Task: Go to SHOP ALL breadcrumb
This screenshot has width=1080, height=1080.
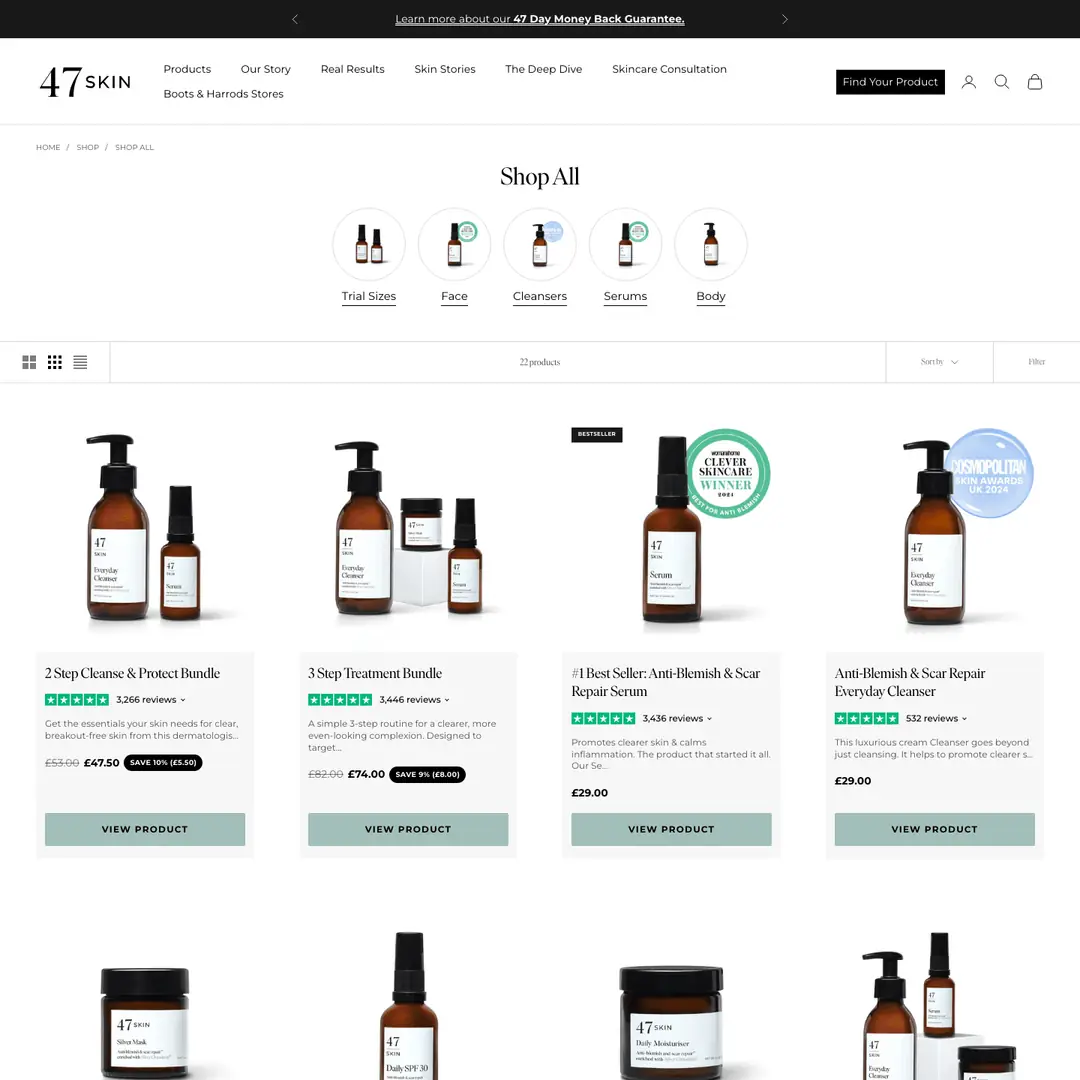Action: point(134,147)
